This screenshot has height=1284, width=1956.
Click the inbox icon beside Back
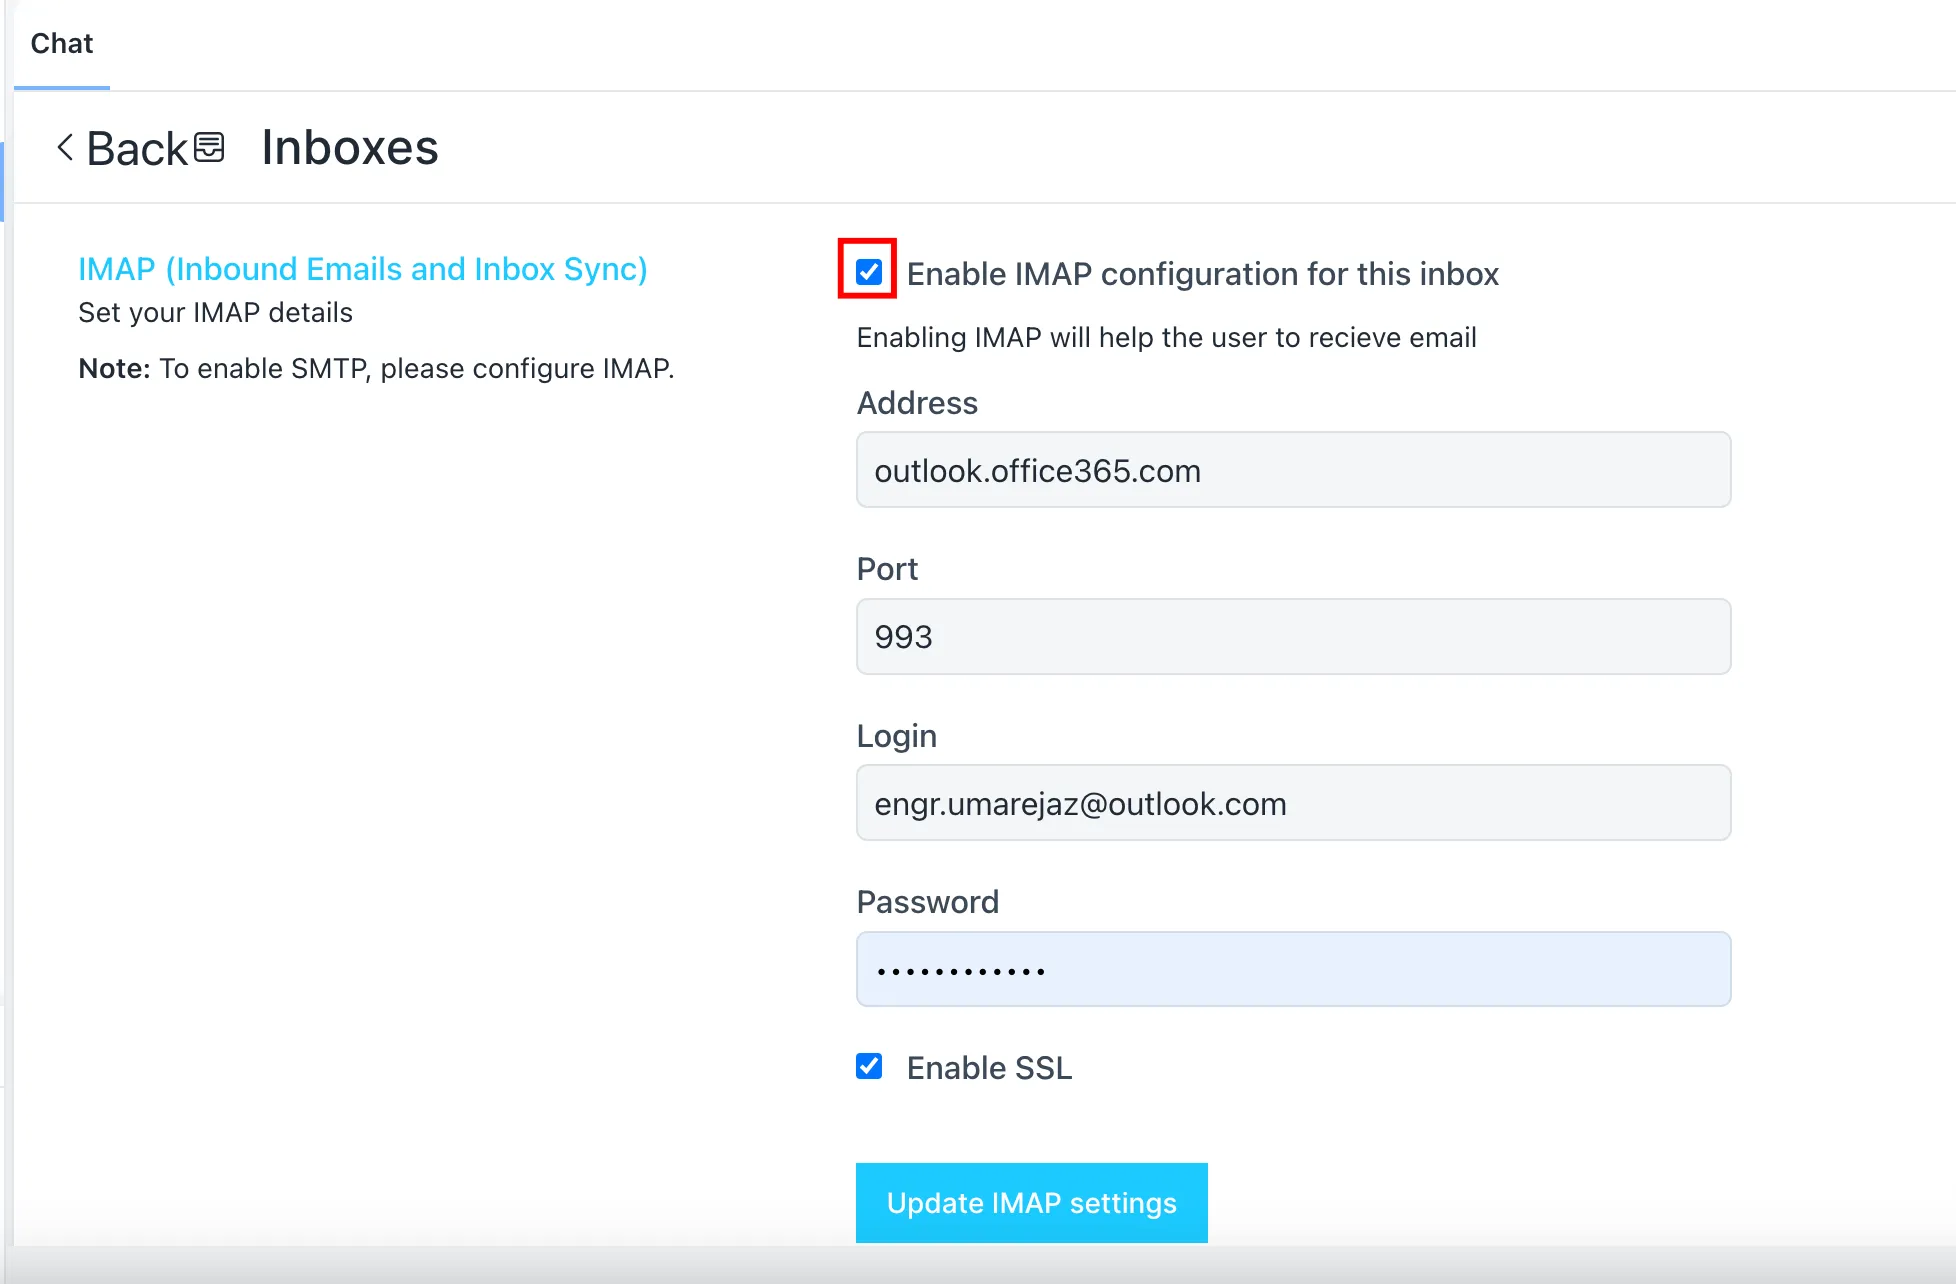coord(209,147)
